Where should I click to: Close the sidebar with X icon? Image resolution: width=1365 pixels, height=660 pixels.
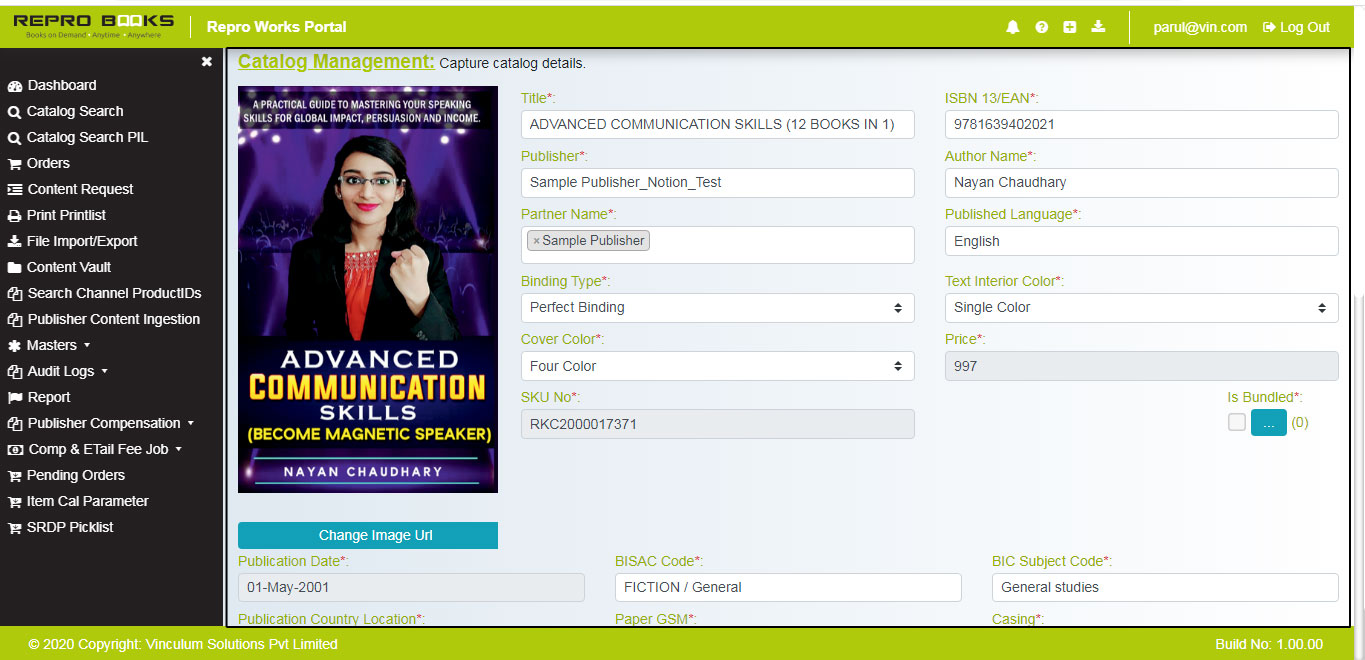(x=206, y=62)
